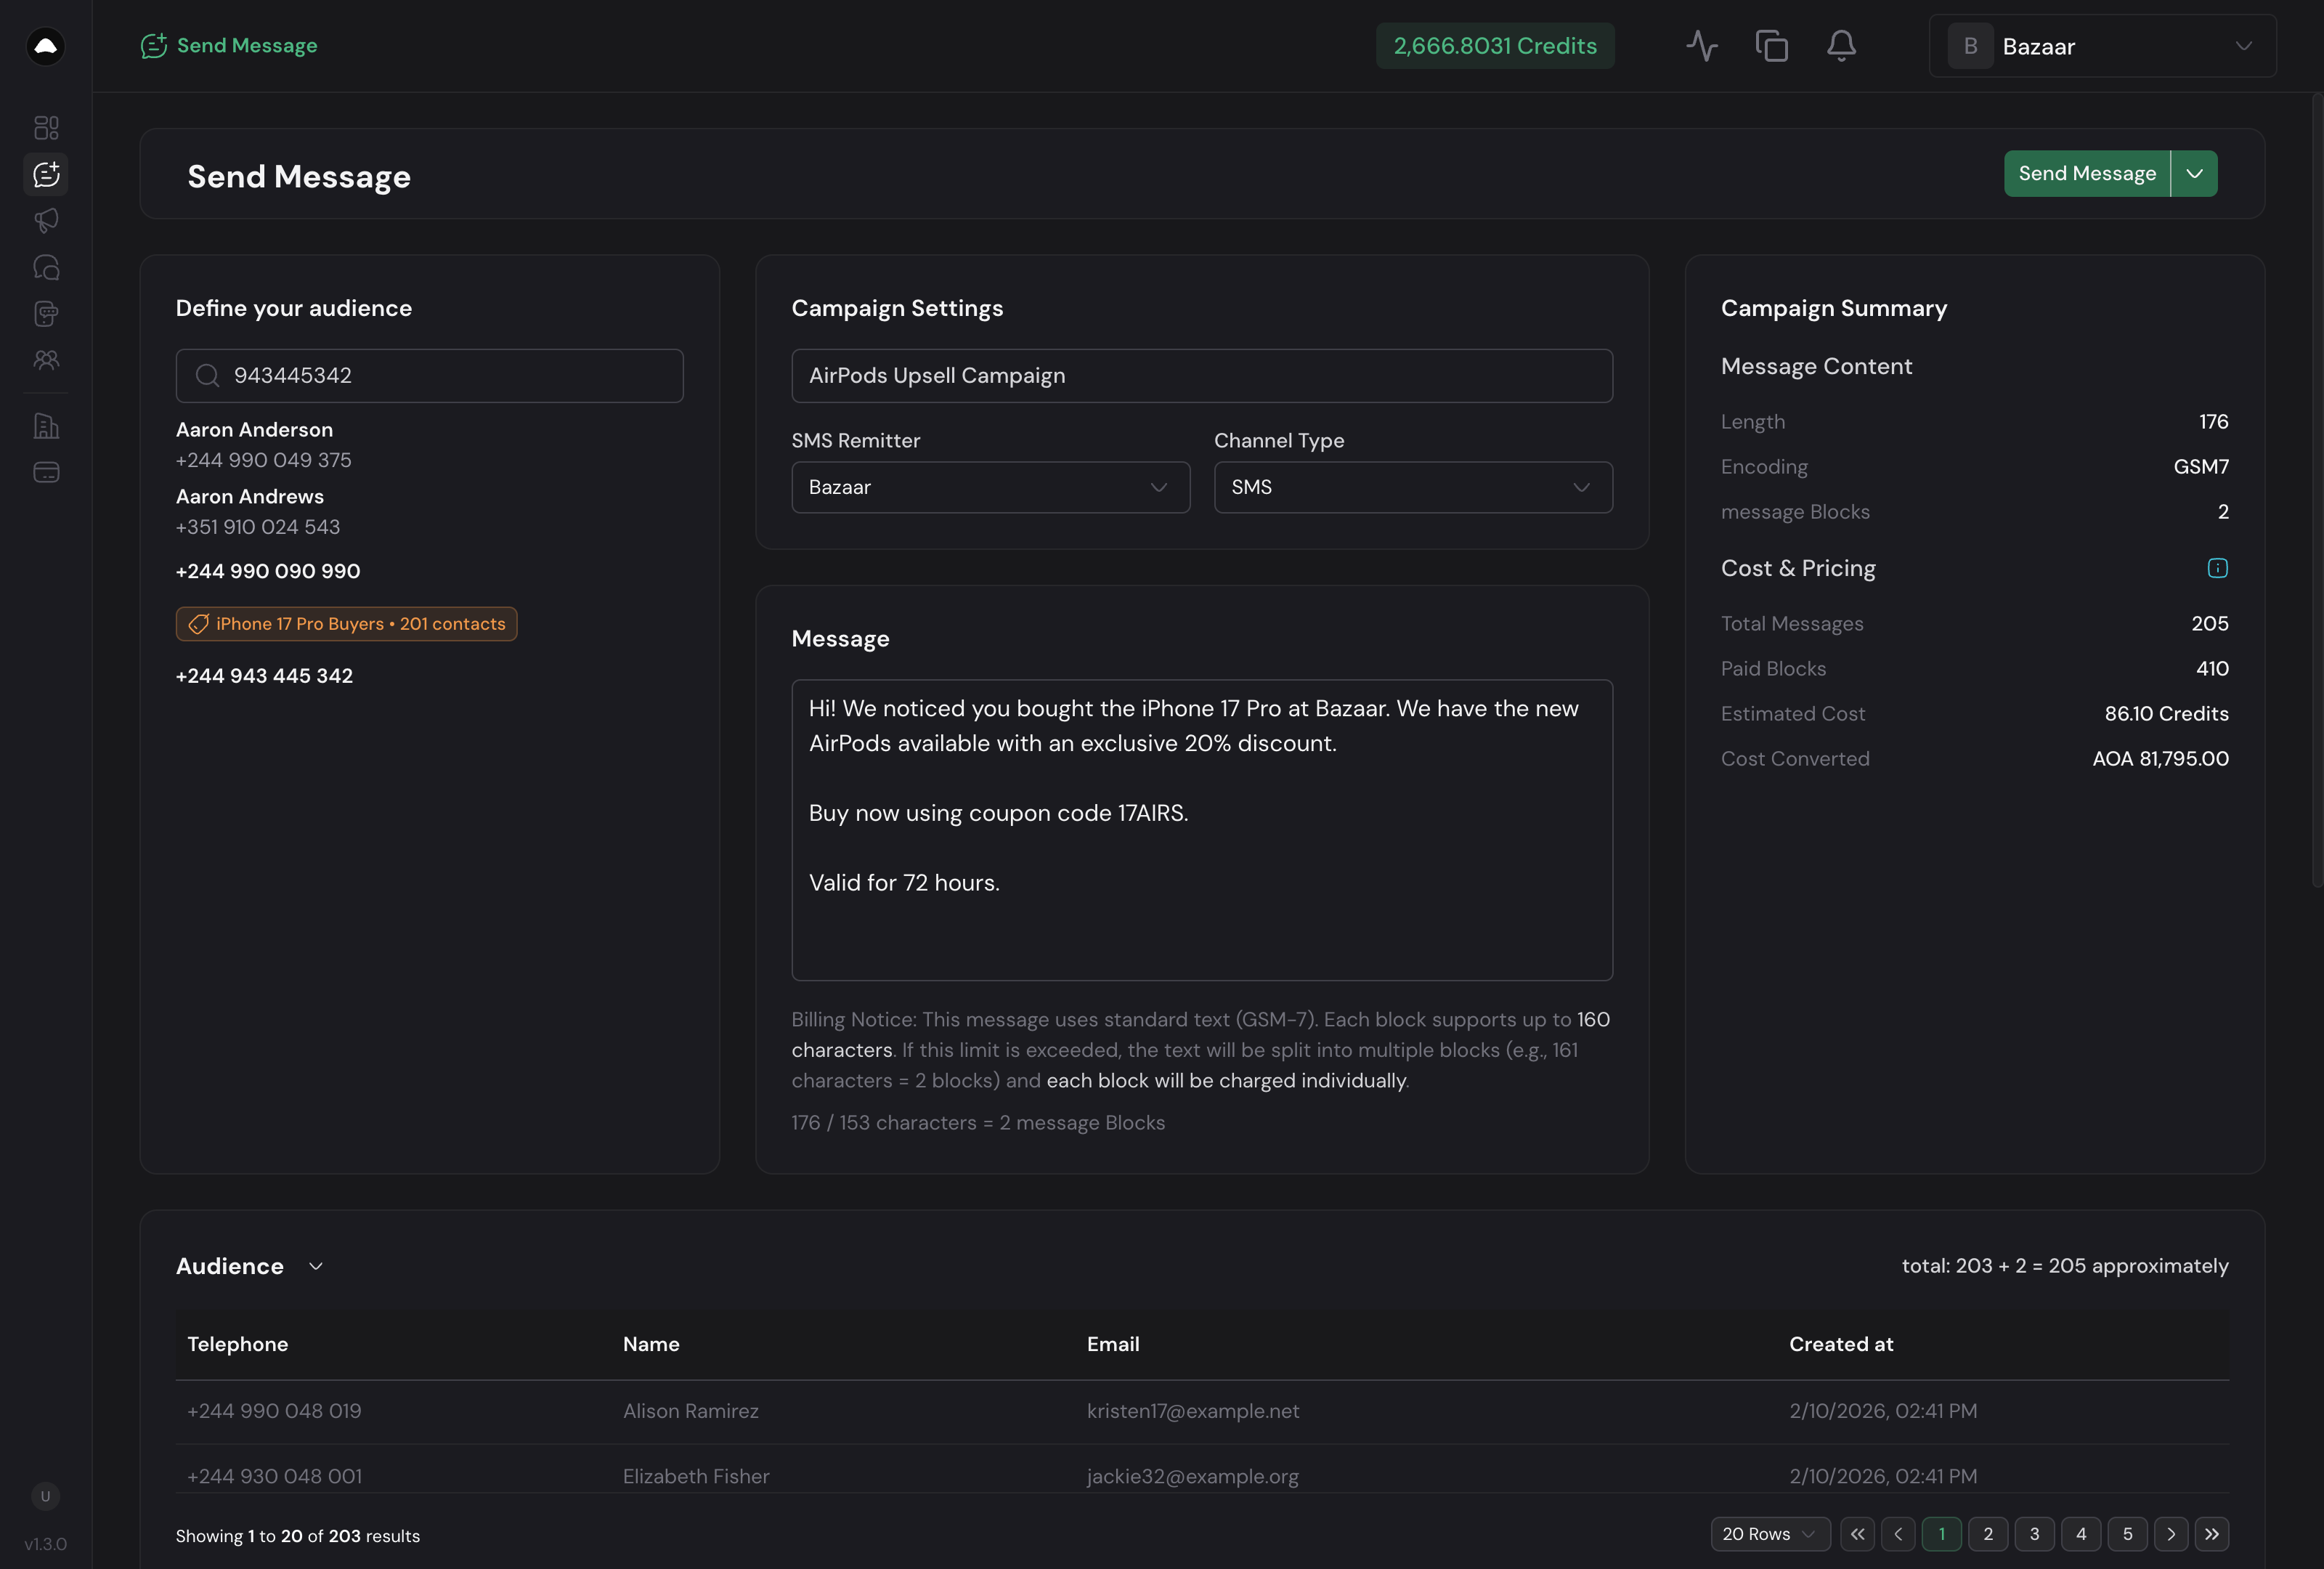Click the Elizabeth Fisher name cell
This screenshot has height=1569, width=2324.
pyautogui.click(x=696, y=1476)
